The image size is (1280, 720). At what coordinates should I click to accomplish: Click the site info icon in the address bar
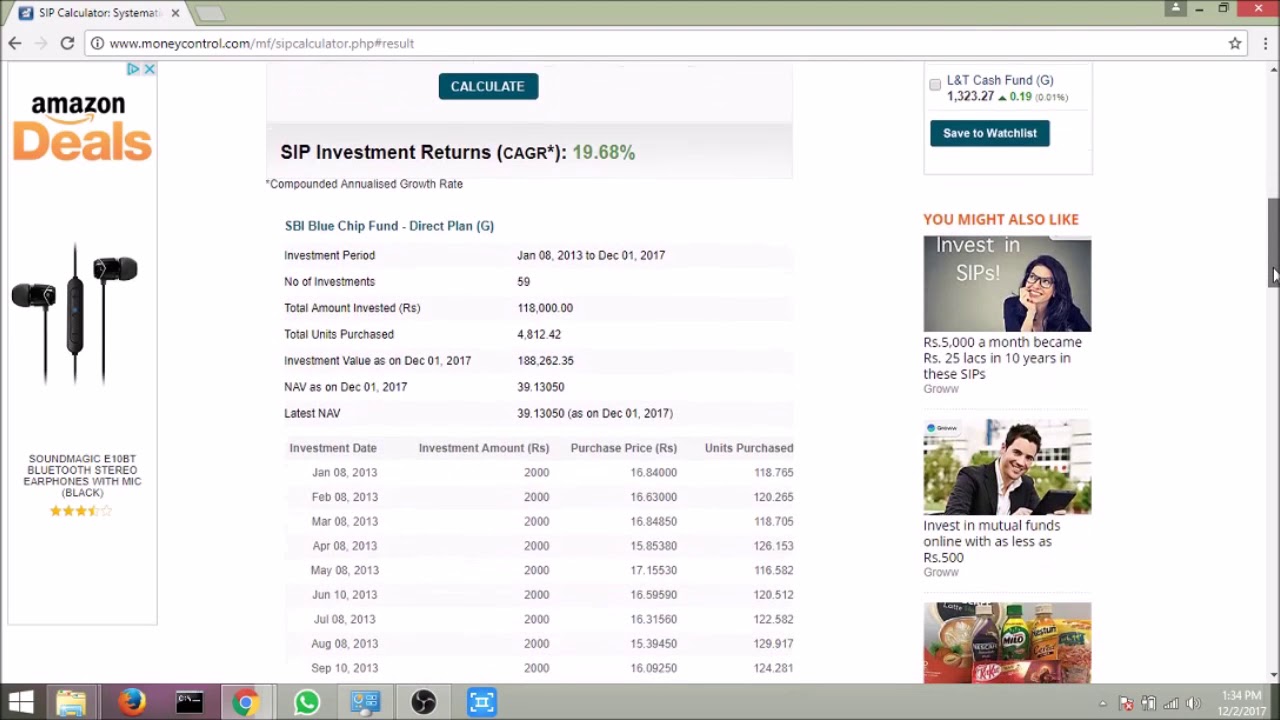click(x=96, y=43)
